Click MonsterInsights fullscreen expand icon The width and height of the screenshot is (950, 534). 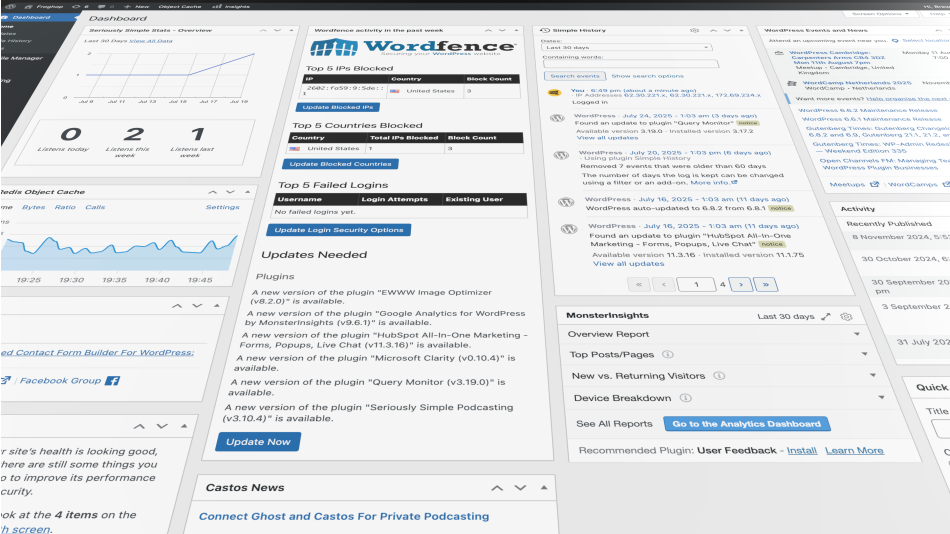[x=826, y=316]
